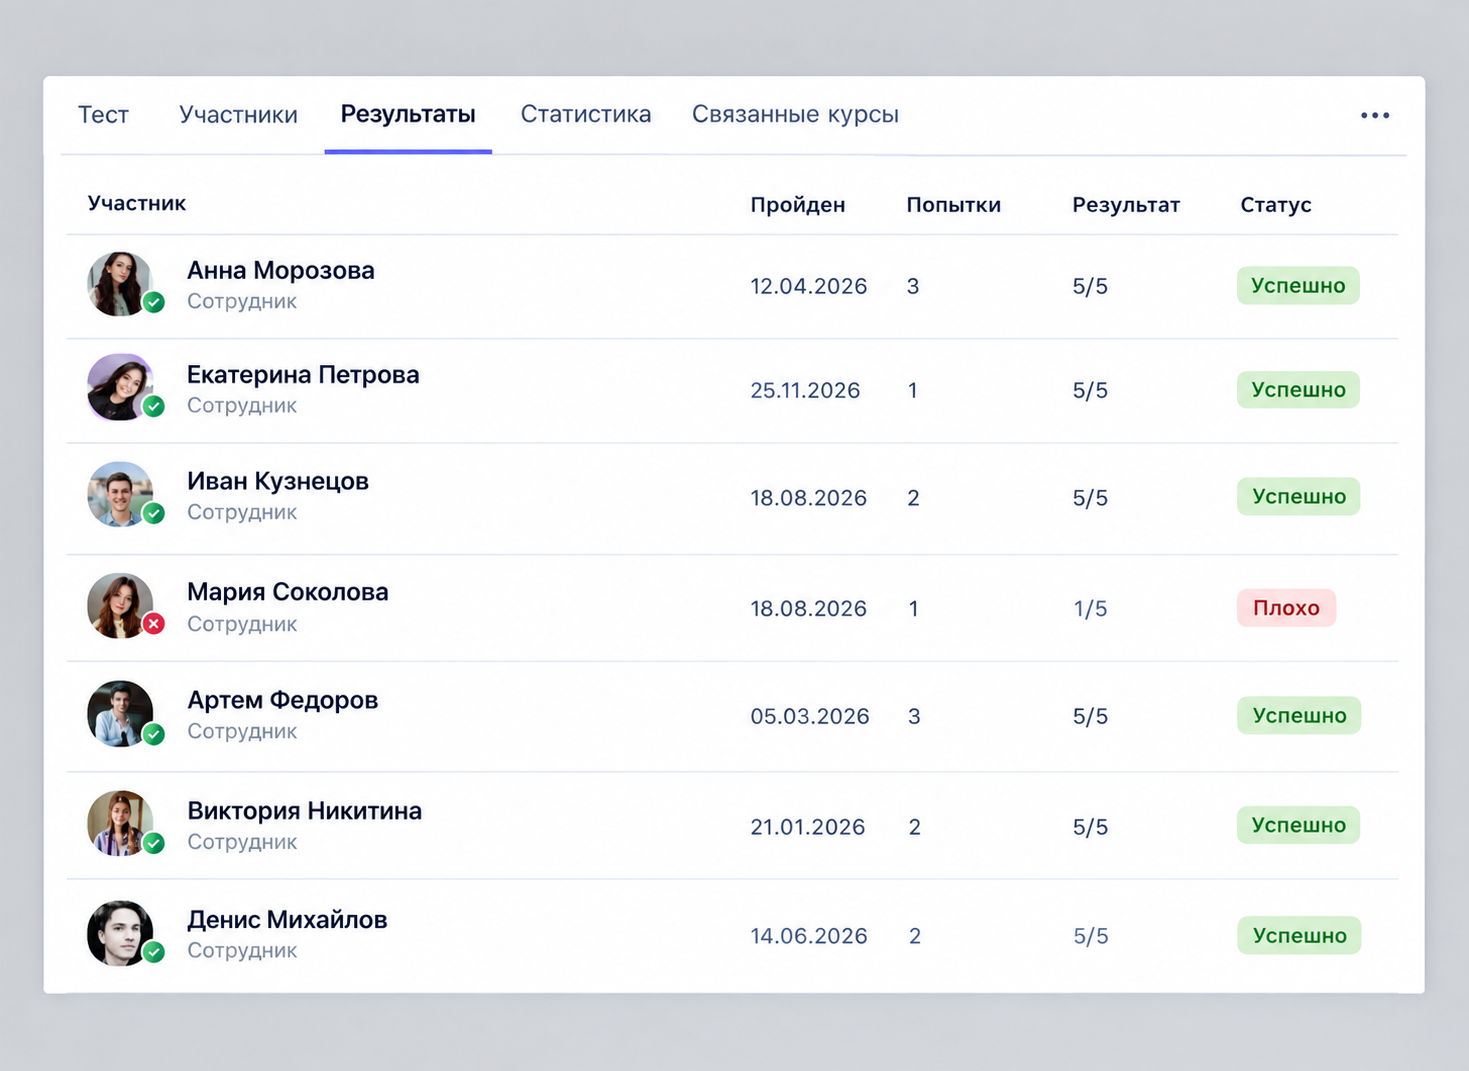Open Екатерина Петрова's name link

(303, 375)
